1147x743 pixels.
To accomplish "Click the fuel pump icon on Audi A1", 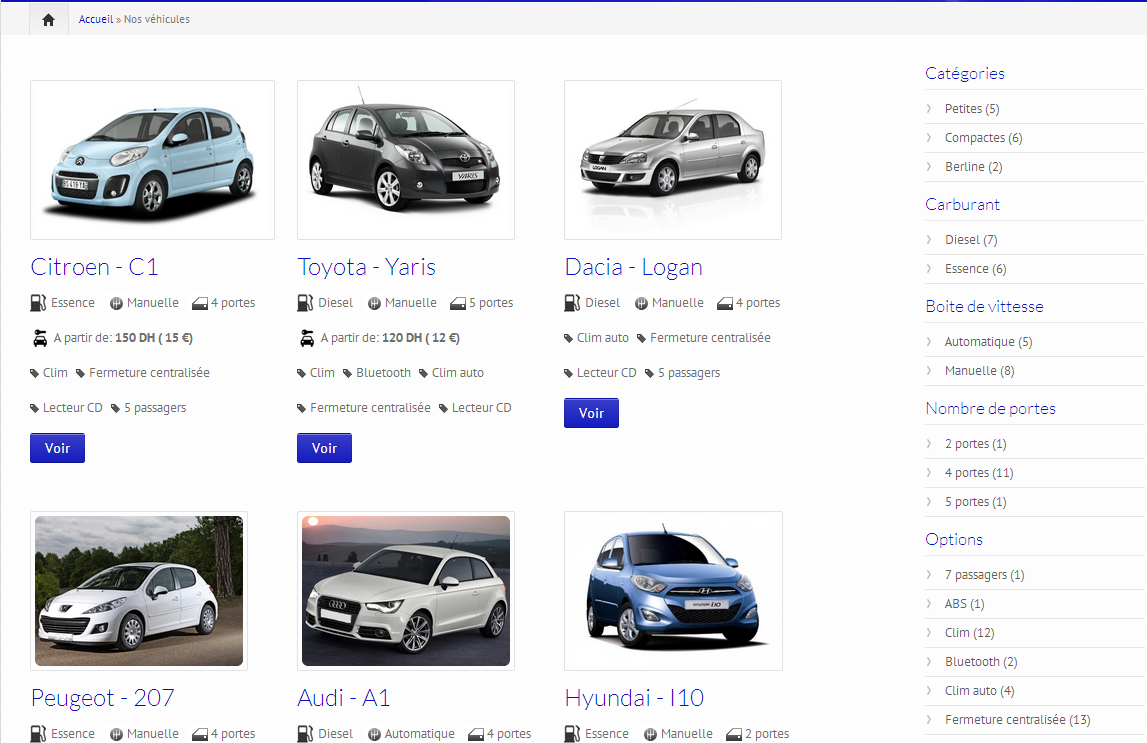I will pos(305,733).
